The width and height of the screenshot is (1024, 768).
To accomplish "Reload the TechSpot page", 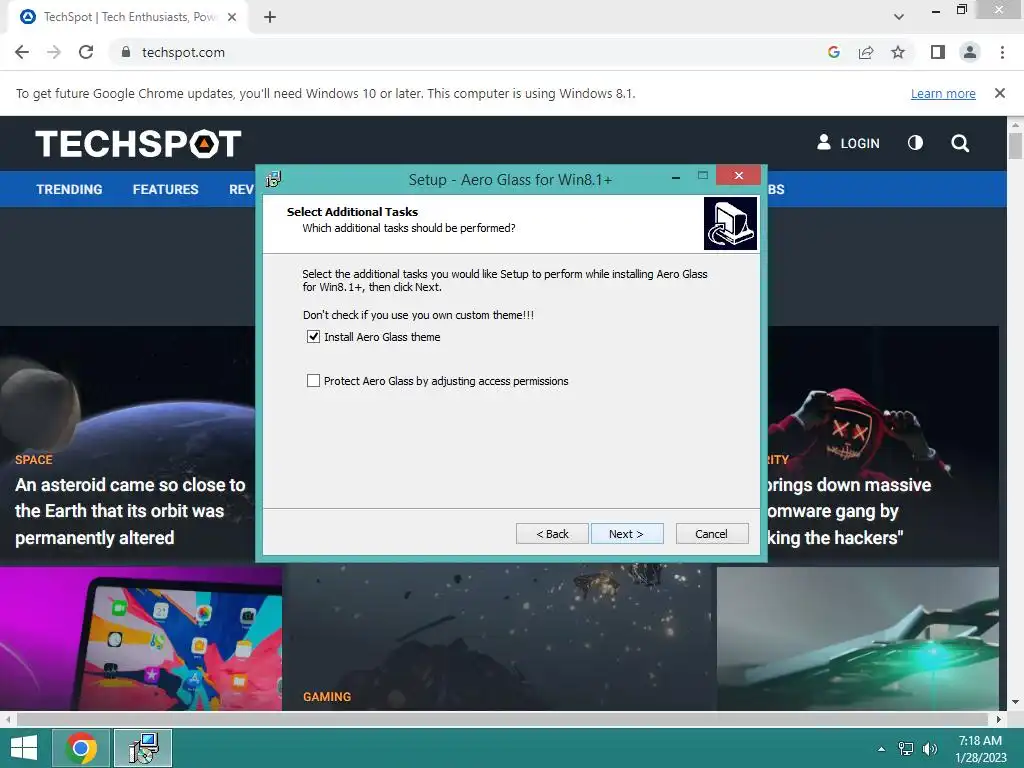I will click(x=86, y=52).
